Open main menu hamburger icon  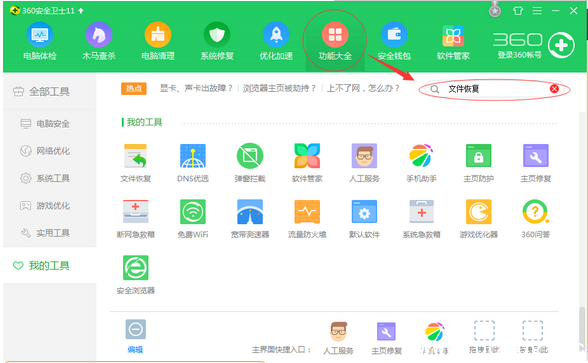(537, 10)
